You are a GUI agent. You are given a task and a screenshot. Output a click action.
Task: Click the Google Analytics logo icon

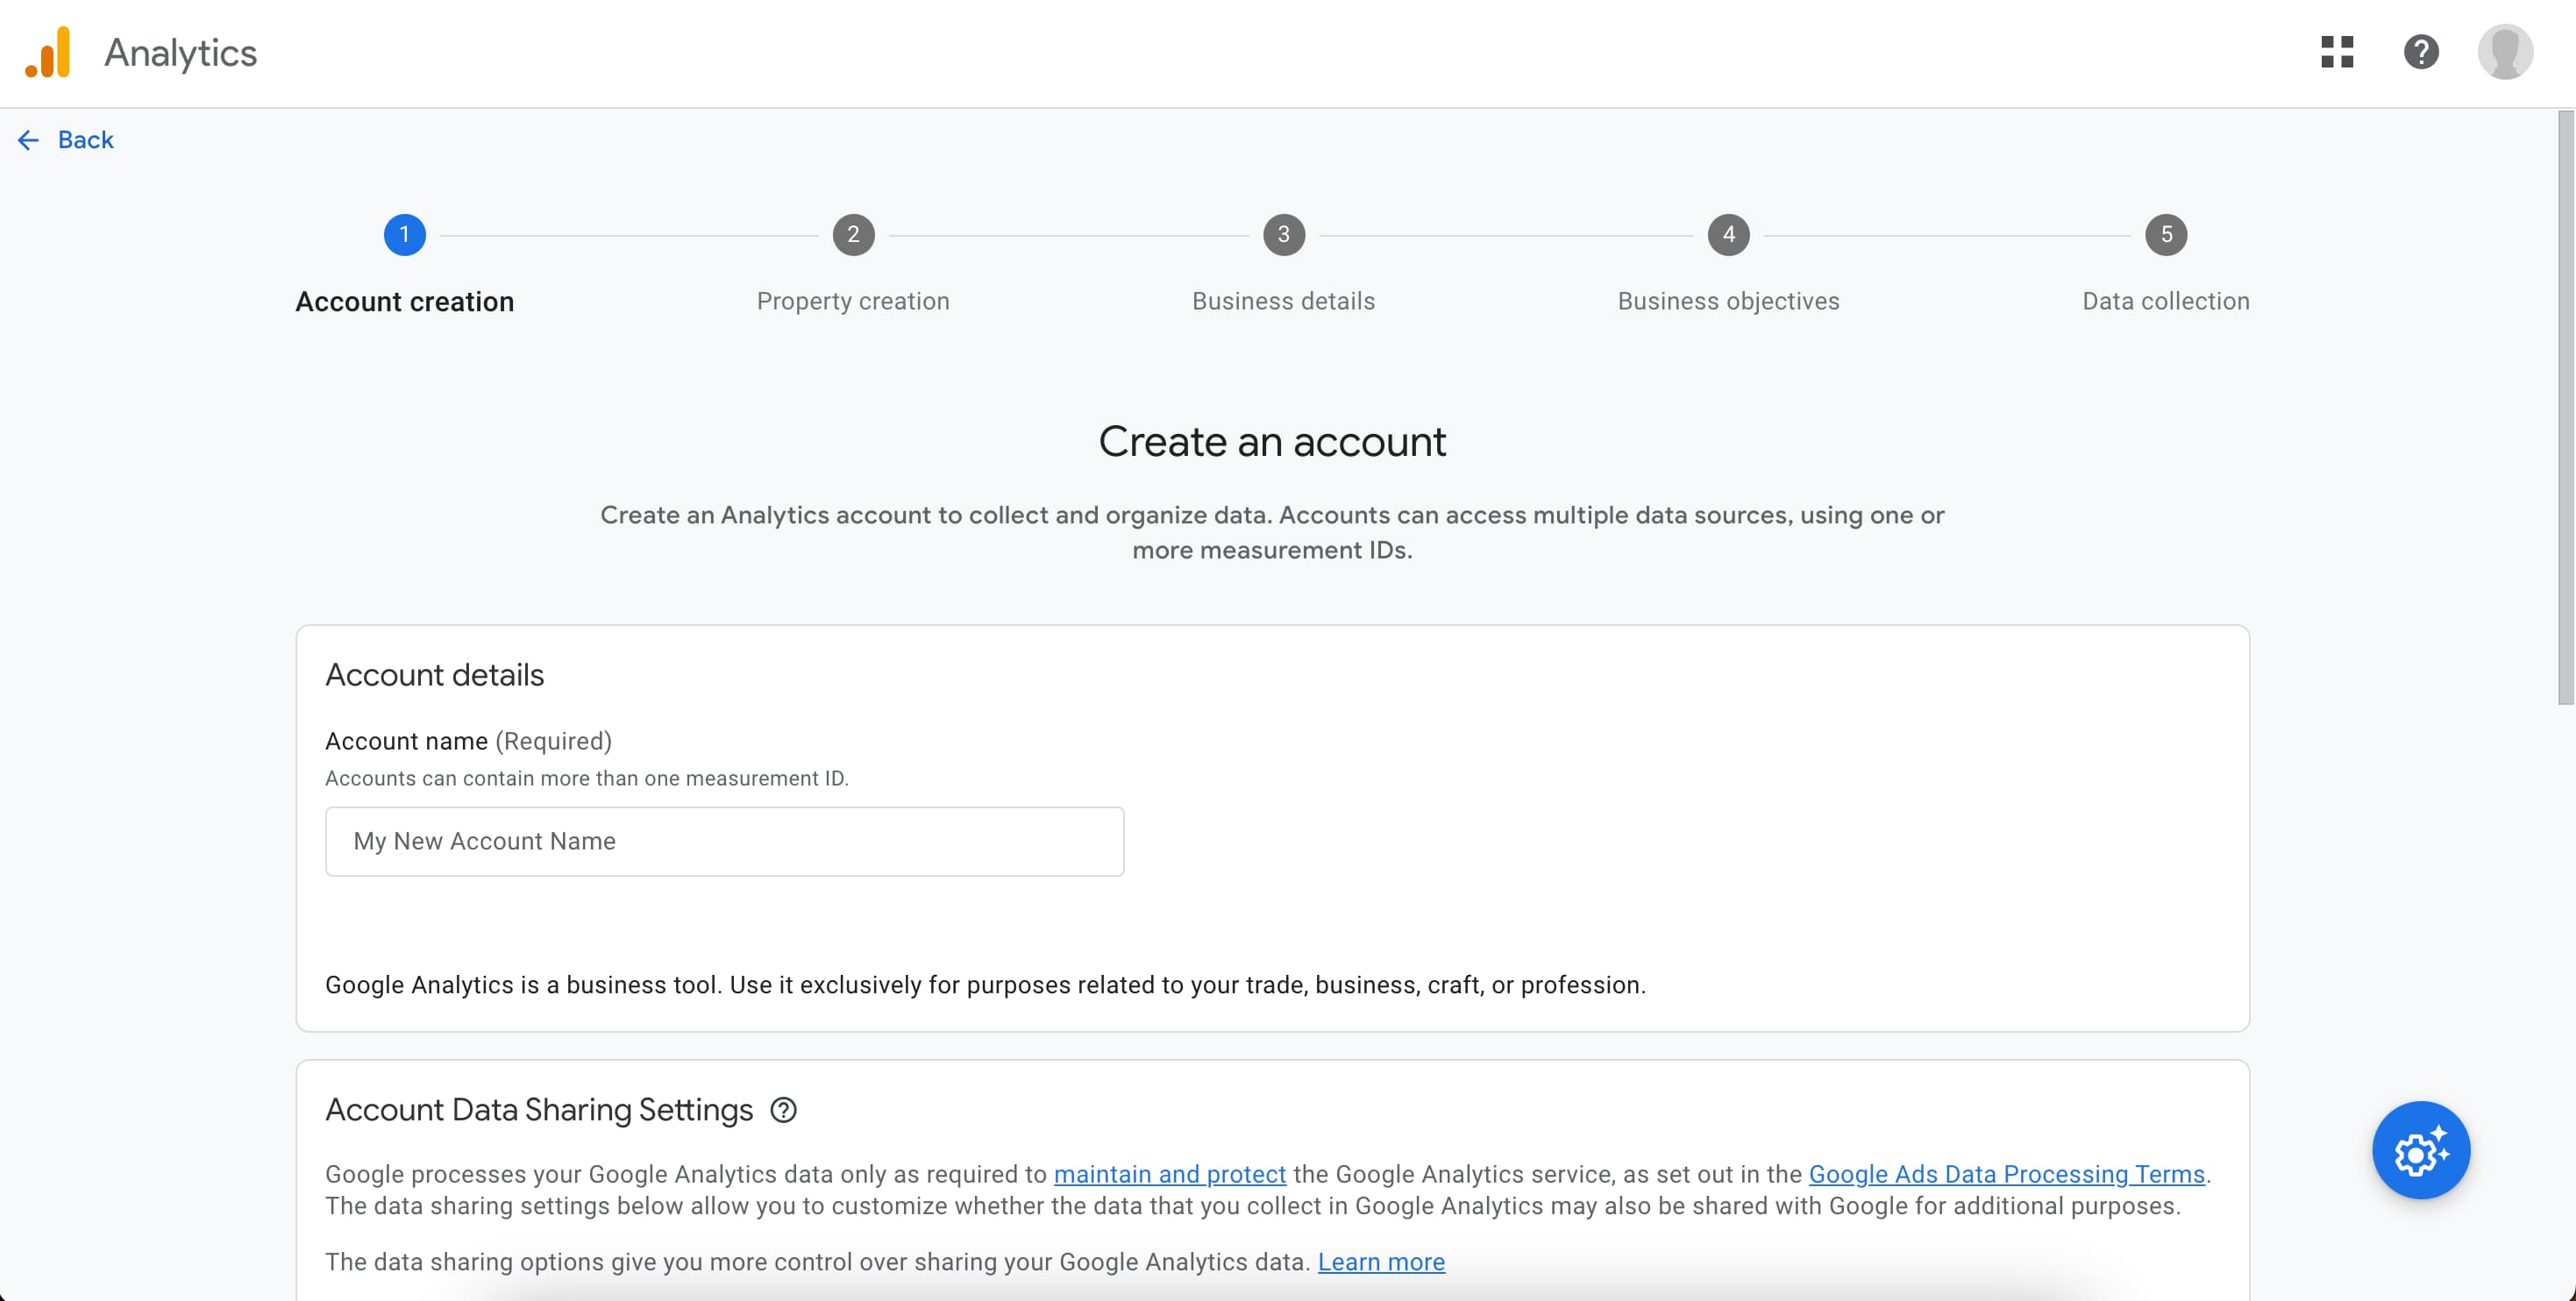48,52
